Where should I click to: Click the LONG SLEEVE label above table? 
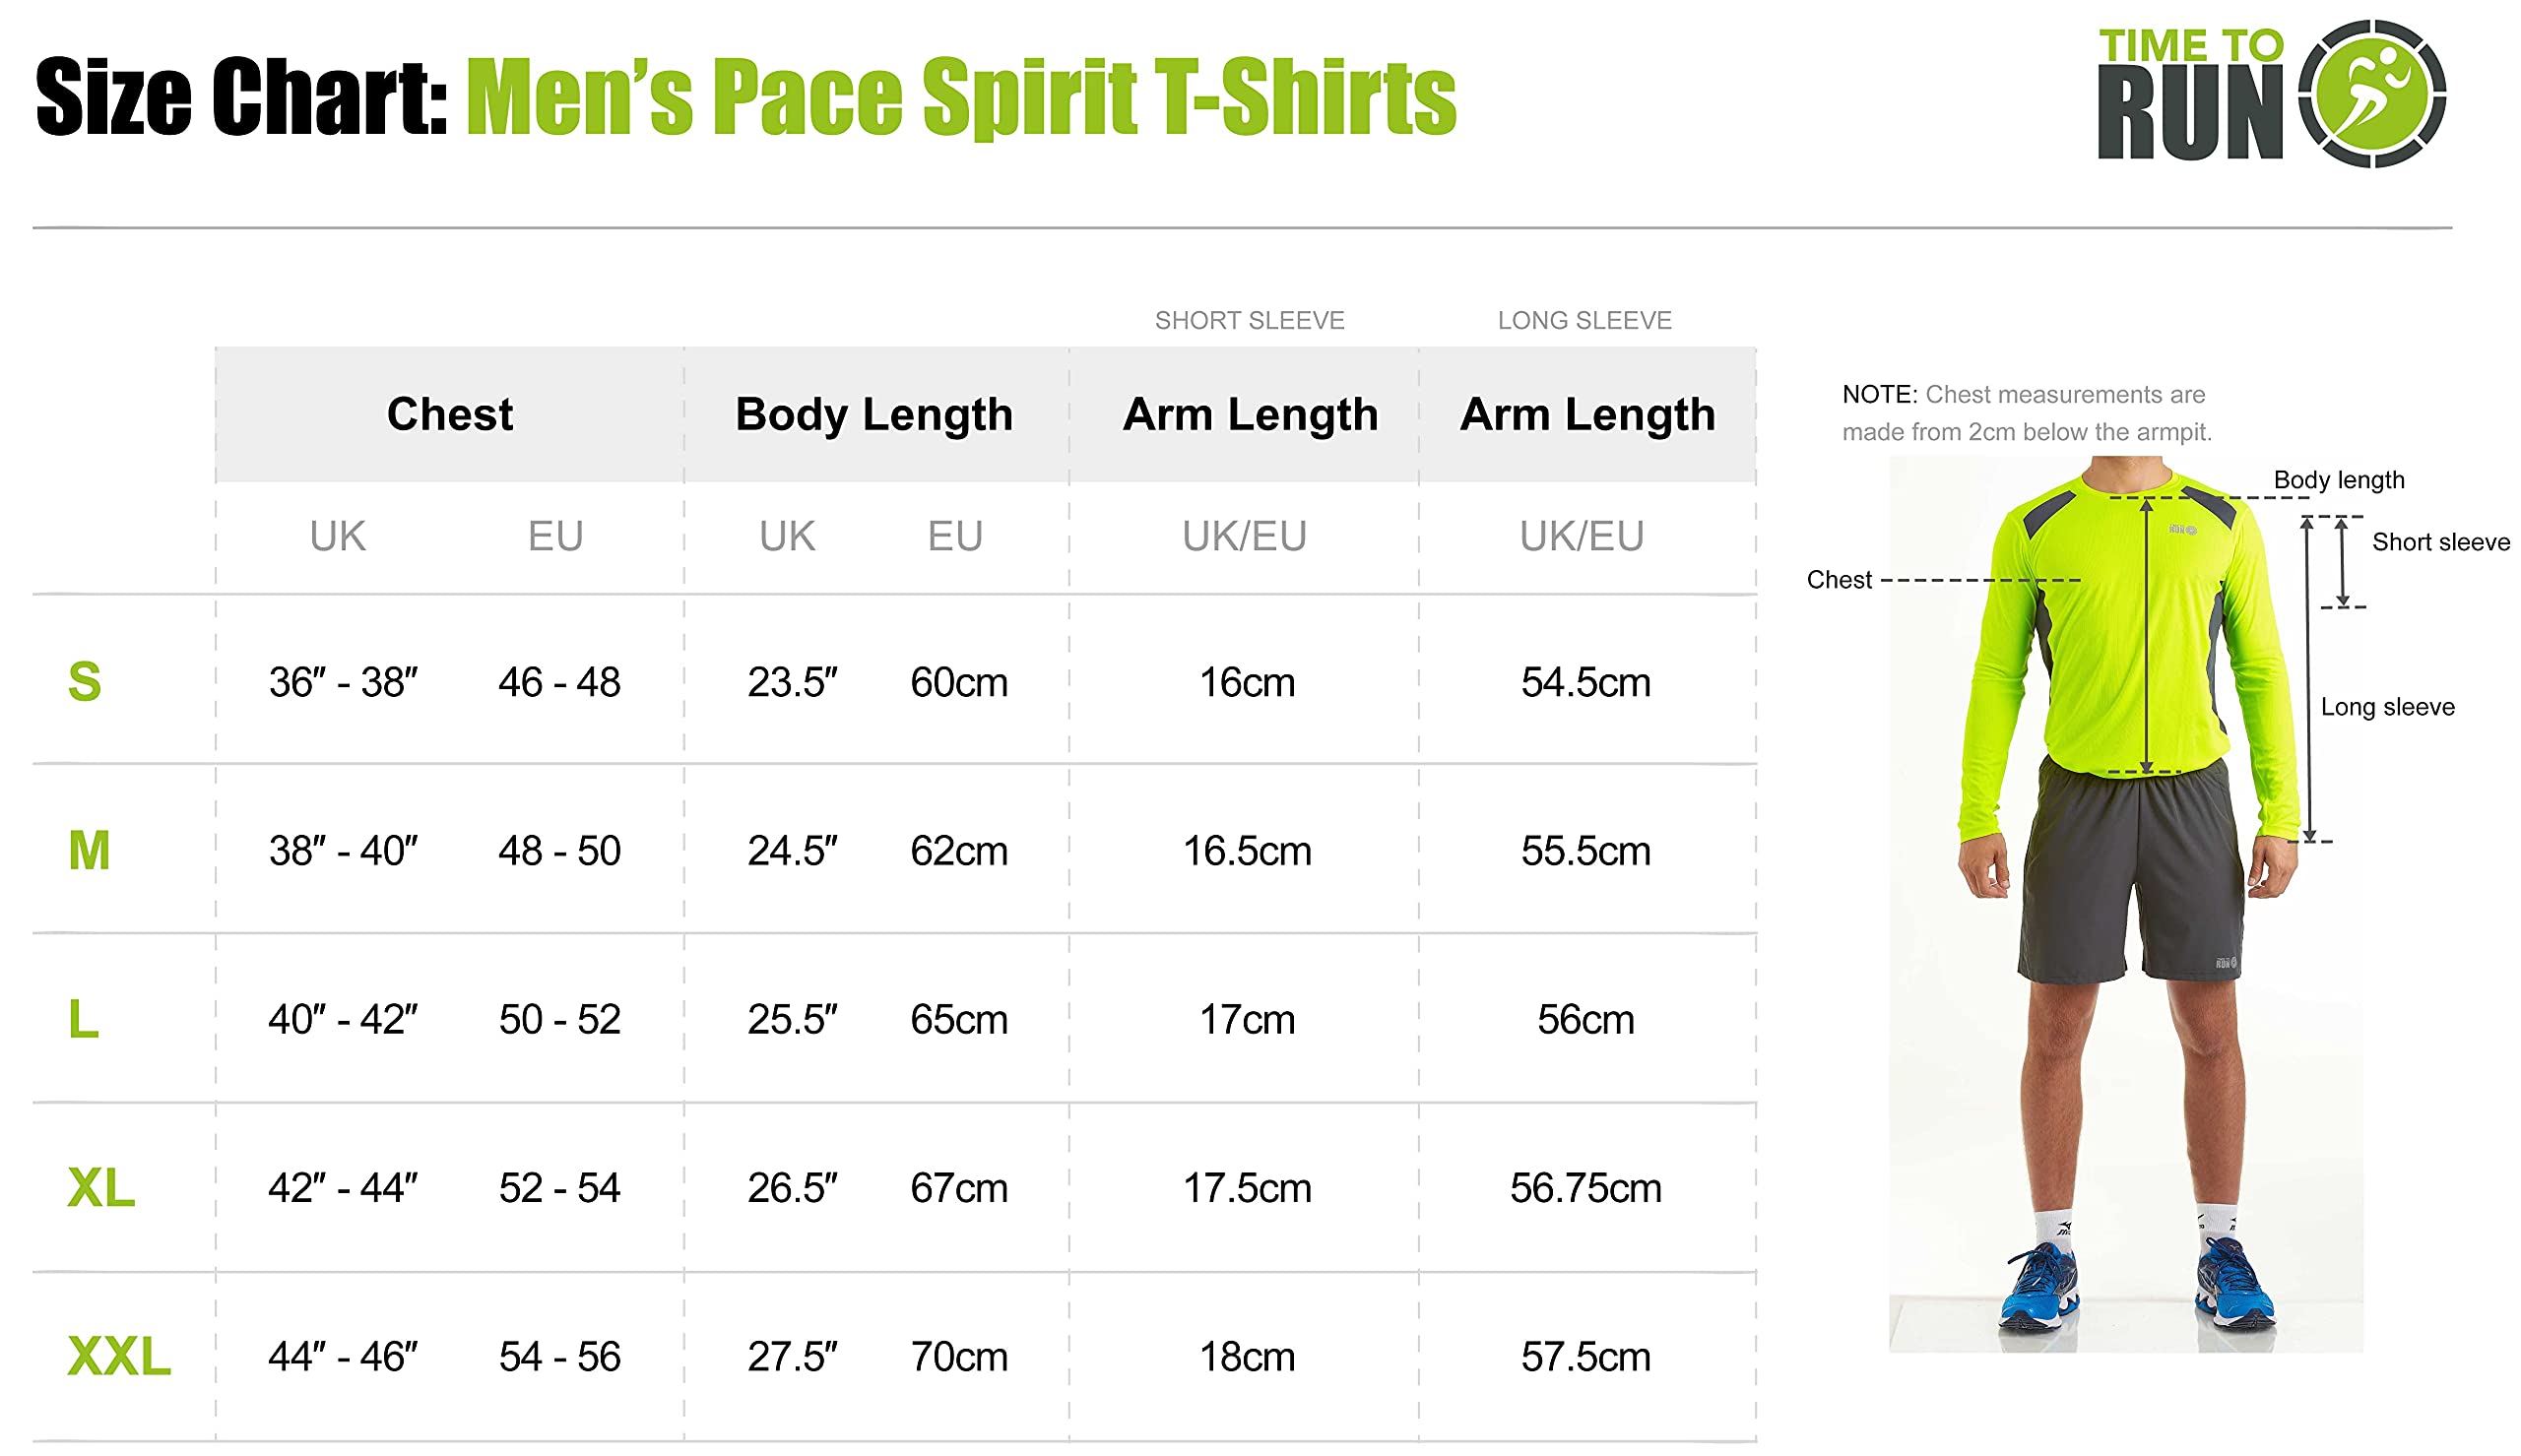click(1584, 320)
